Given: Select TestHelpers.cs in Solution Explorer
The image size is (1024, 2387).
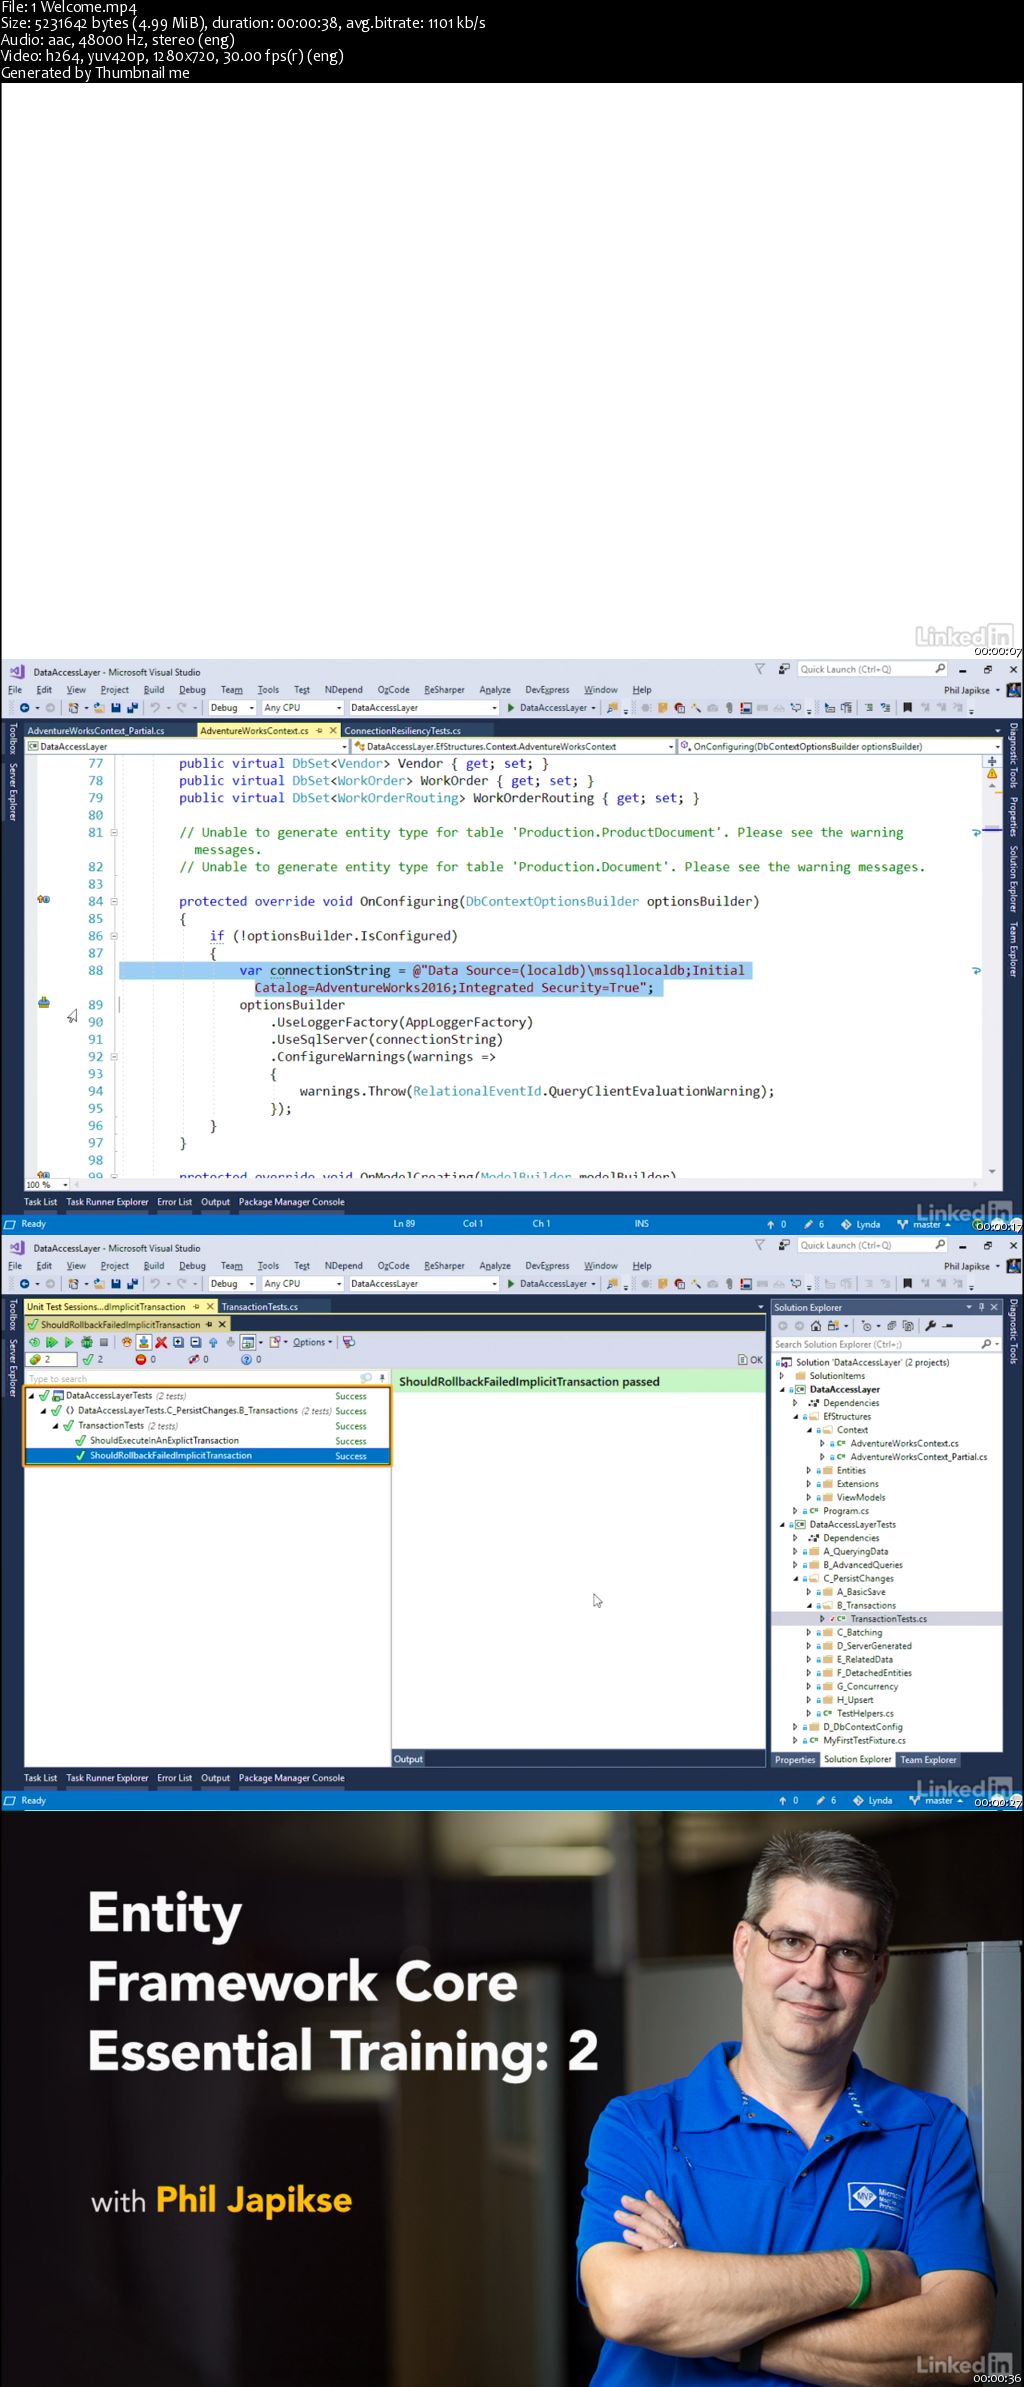Looking at the screenshot, I should pos(864,1713).
